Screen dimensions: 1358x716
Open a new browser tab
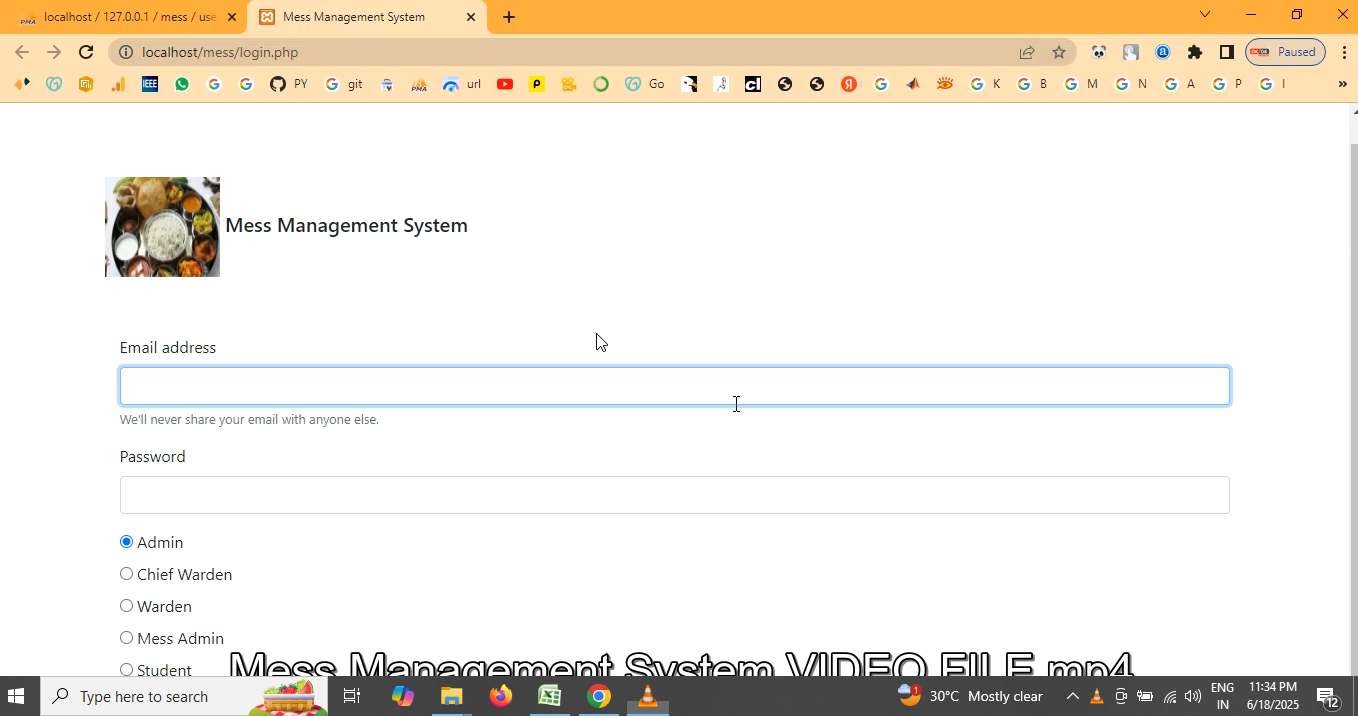[509, 17]
